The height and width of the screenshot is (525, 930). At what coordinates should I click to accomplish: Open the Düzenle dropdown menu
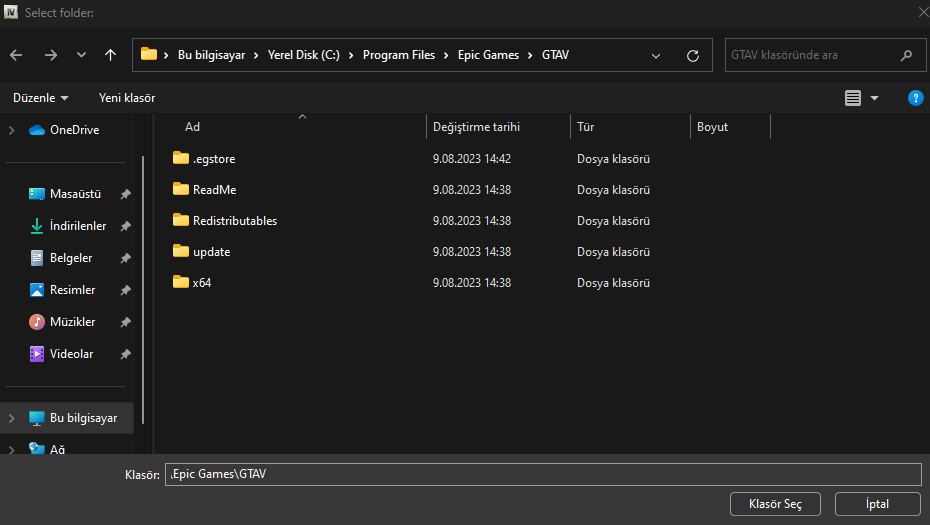(41, 98)
